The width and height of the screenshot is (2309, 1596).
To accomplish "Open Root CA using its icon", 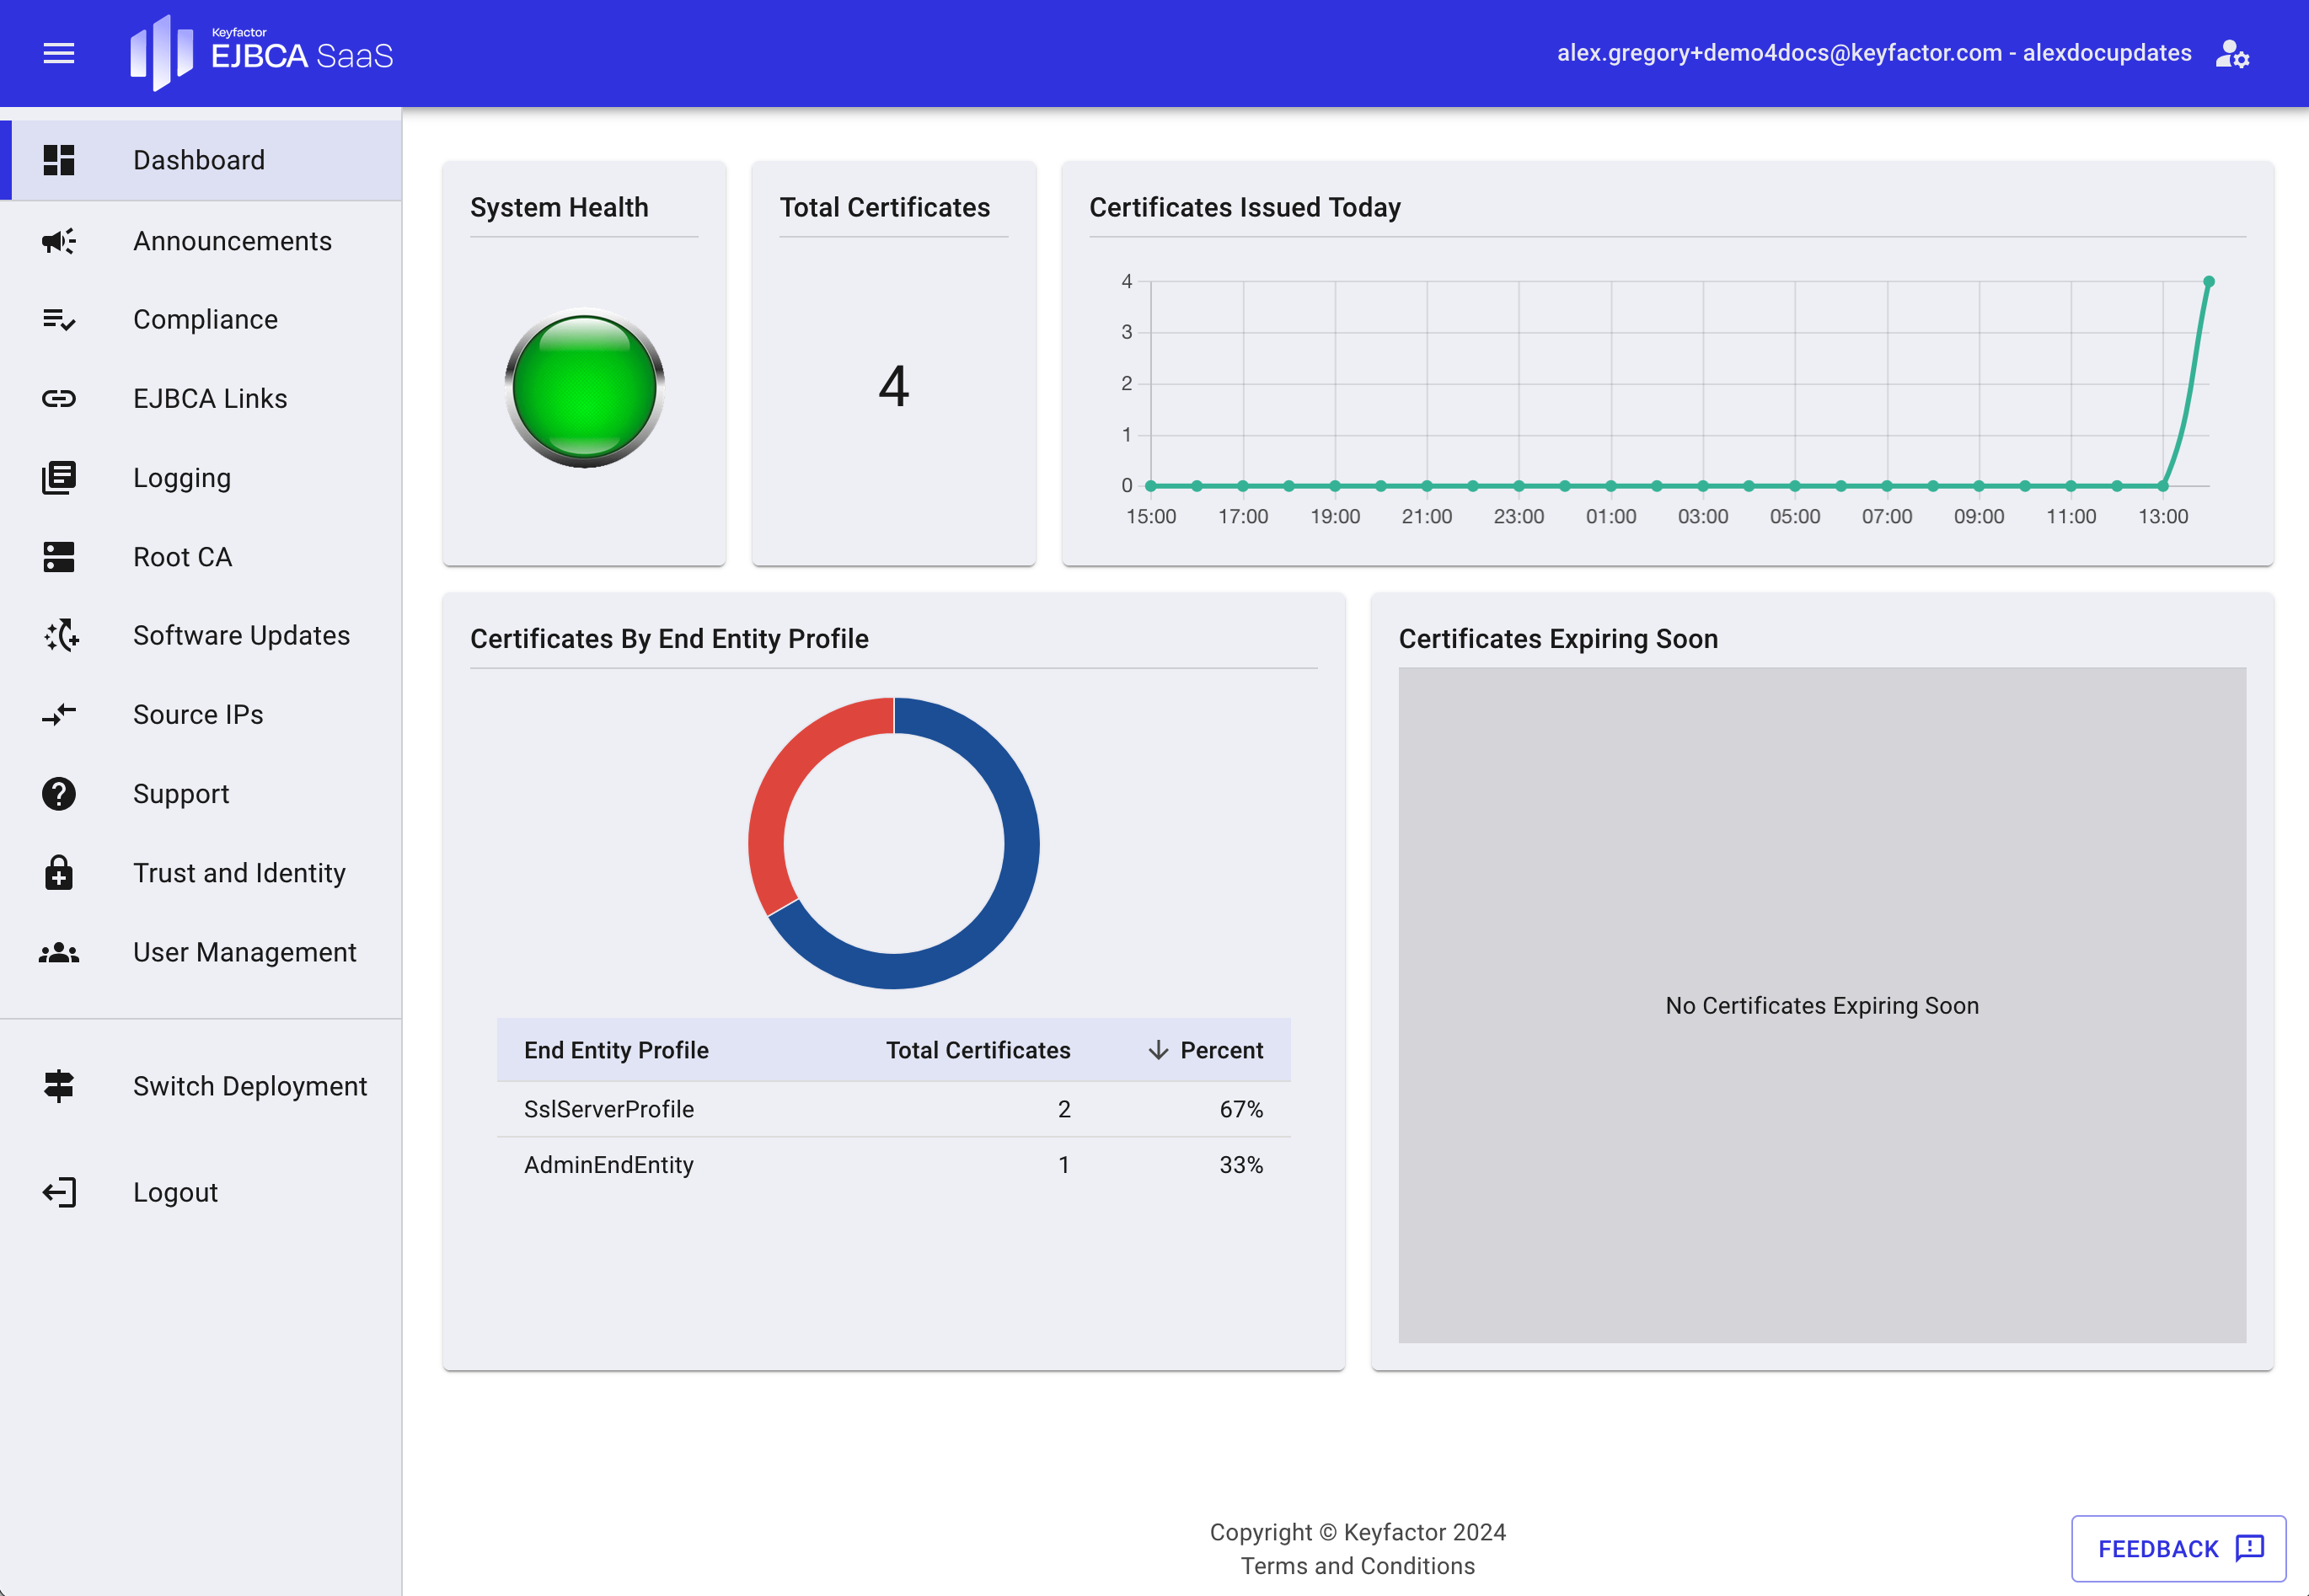I will pos(59,557).
